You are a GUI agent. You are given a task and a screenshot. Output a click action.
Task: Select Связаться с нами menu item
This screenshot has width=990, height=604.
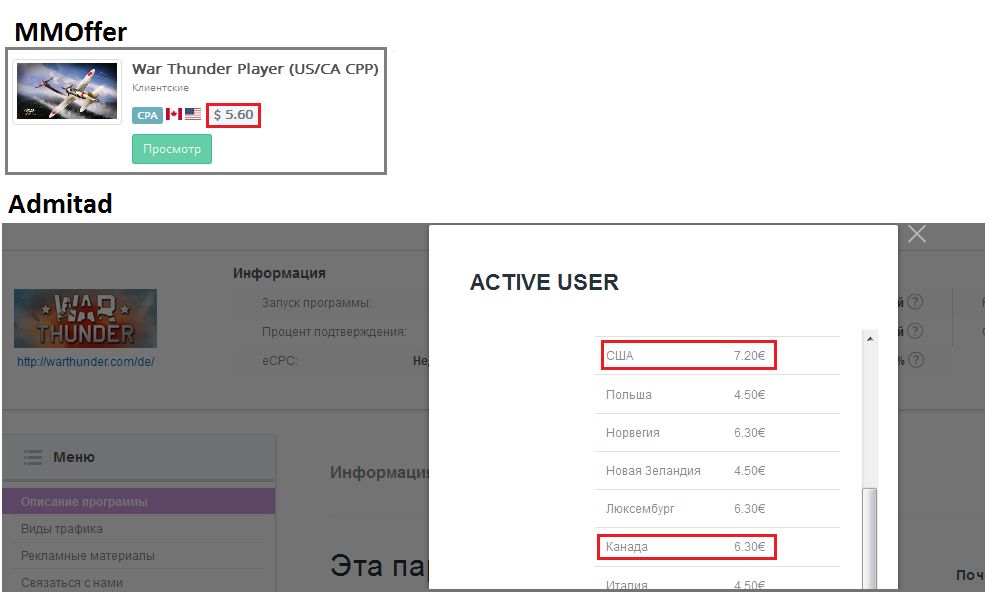click(72, 582)
